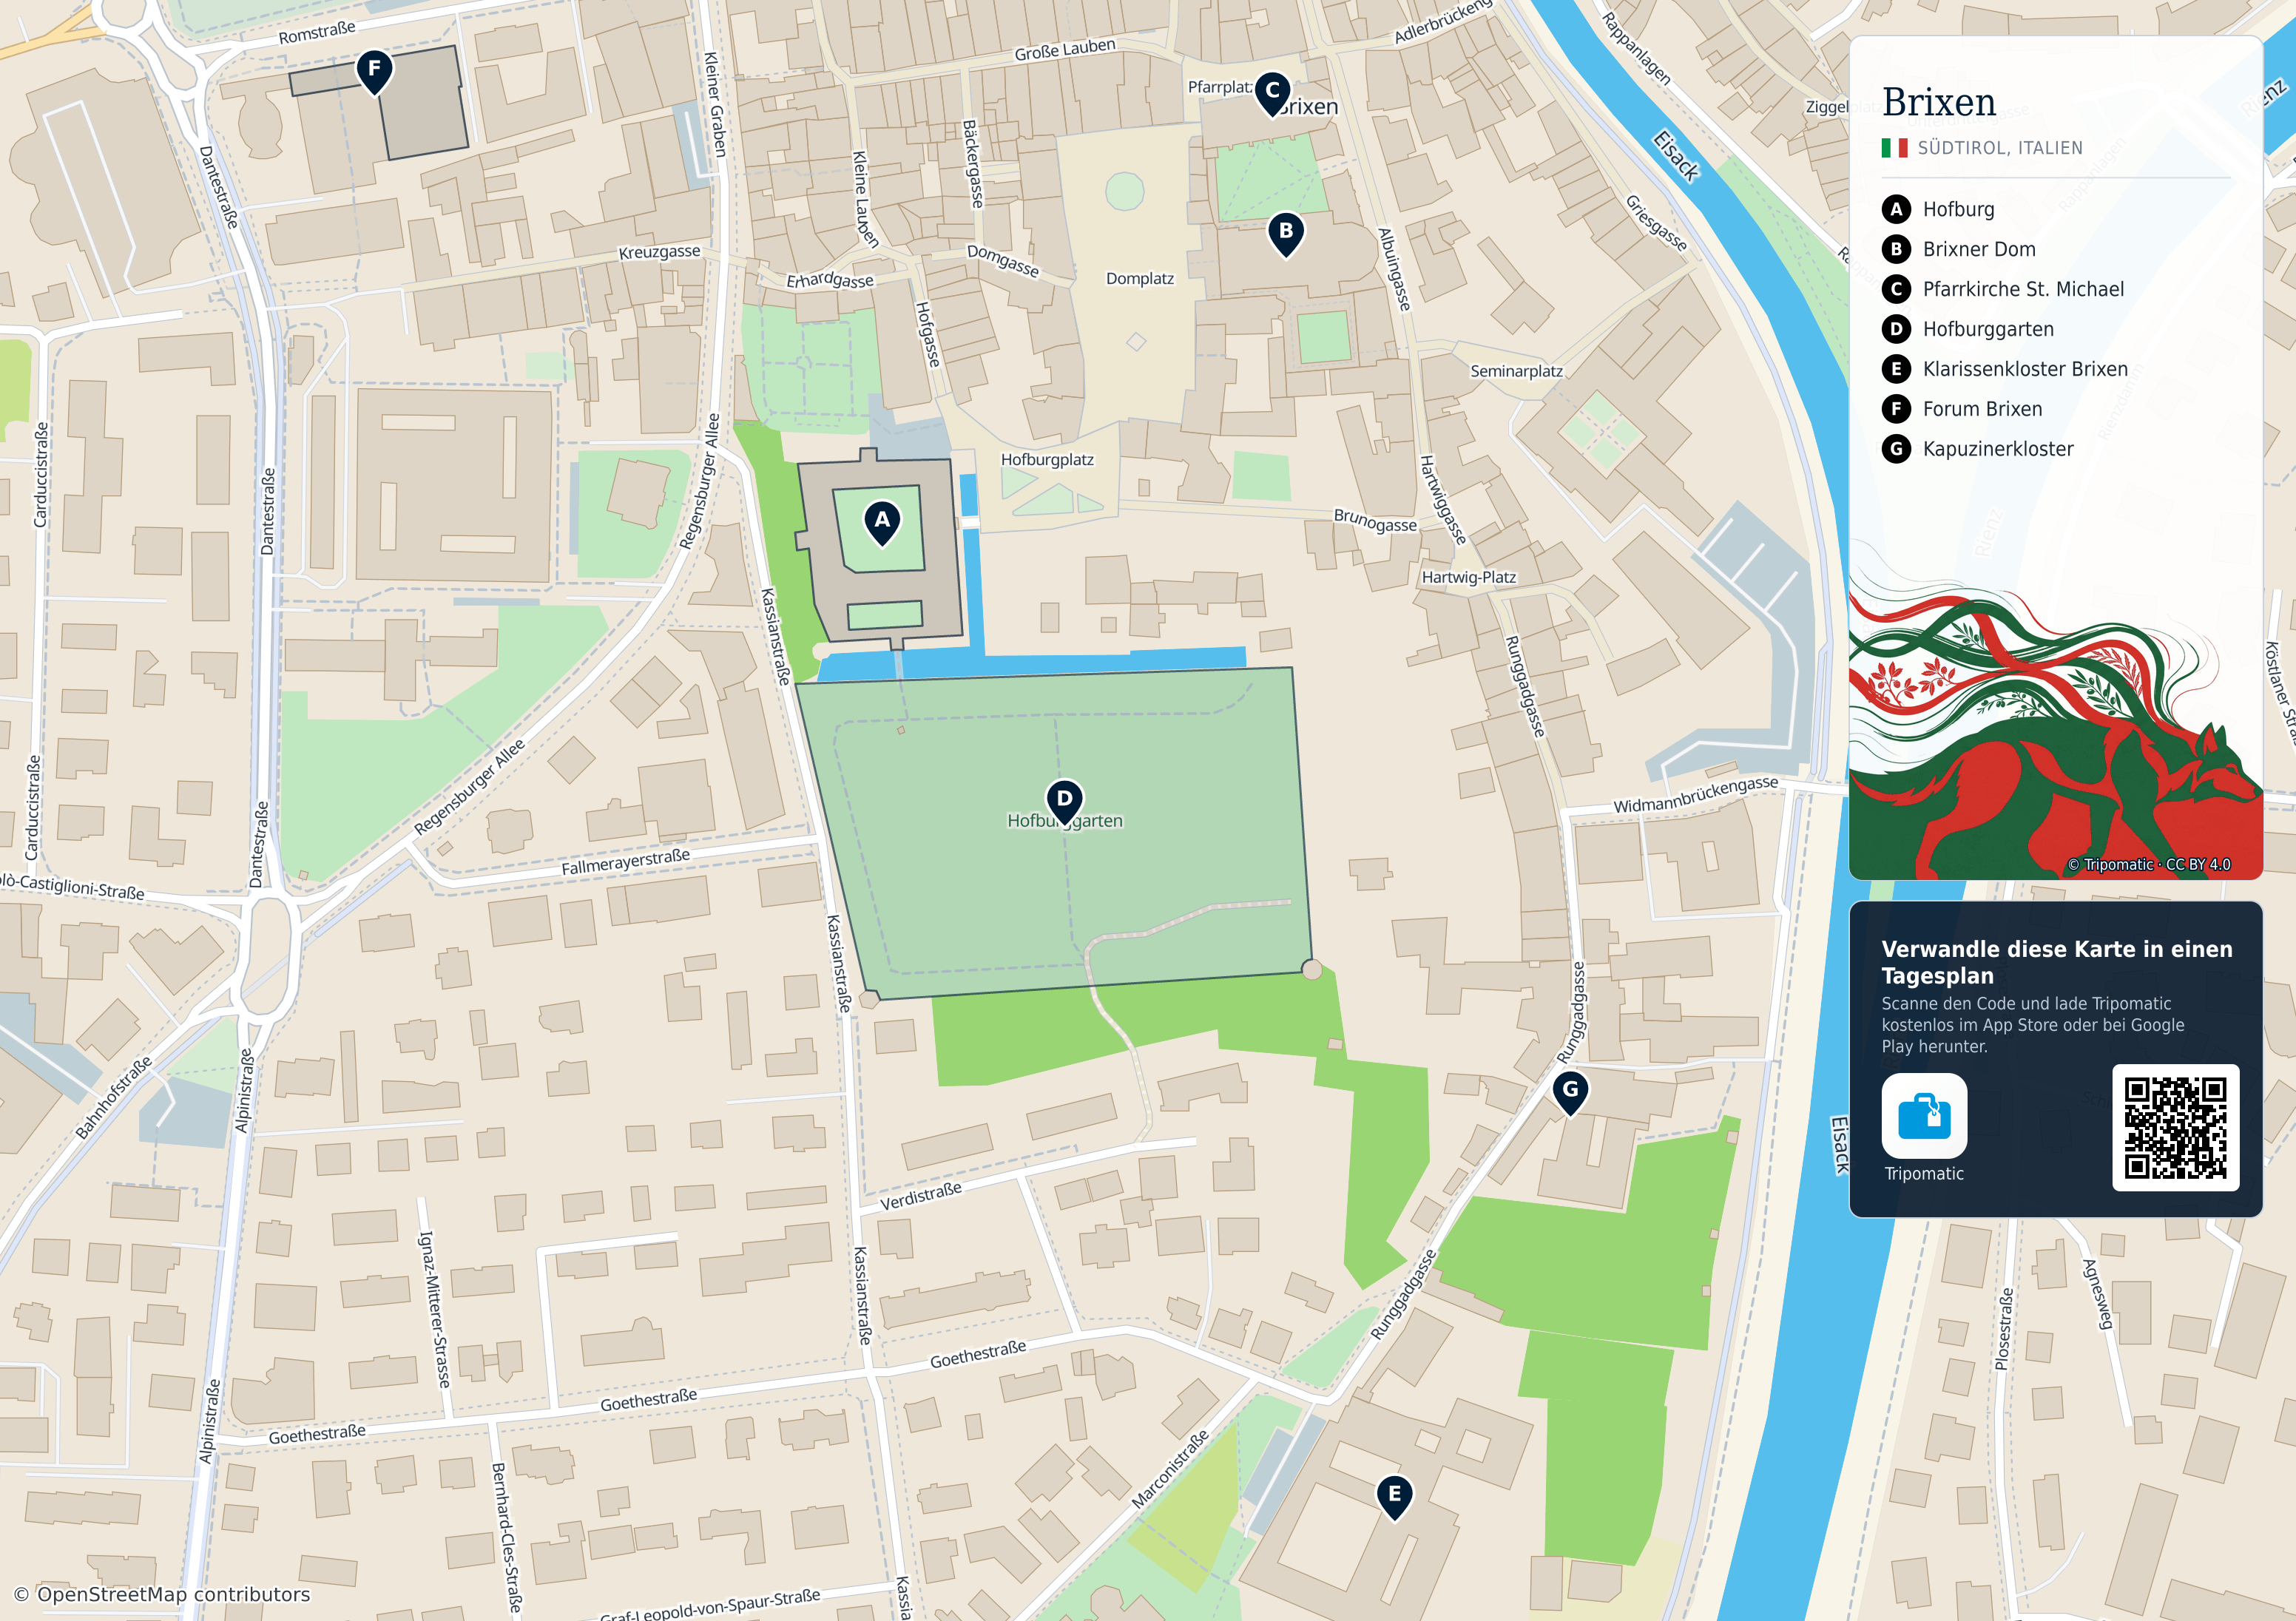
Task: Click the 'Verwandle diese Karte' heading
Action: click(x=2056, y=962)
